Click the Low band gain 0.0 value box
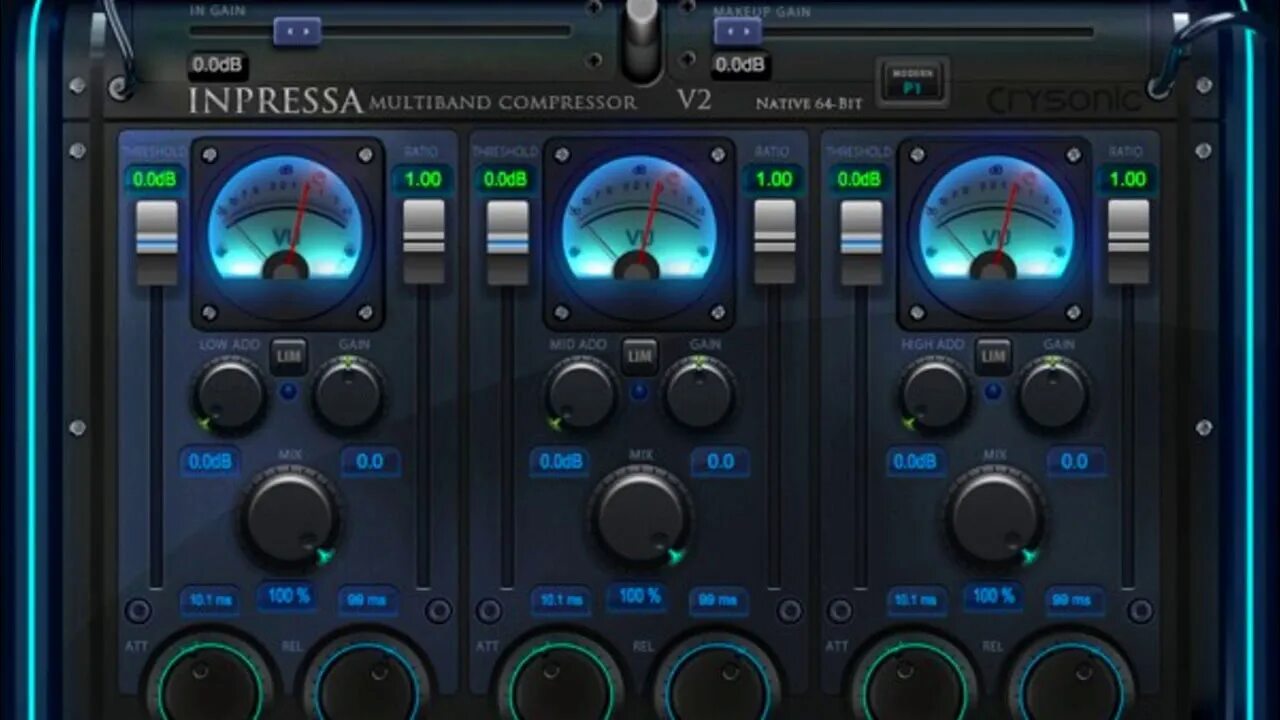 tap(370, 462)
